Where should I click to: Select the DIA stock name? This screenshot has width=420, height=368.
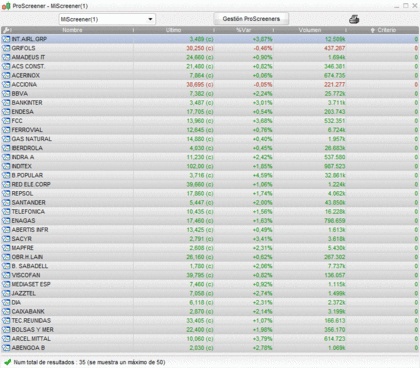[x=16, y=302]
